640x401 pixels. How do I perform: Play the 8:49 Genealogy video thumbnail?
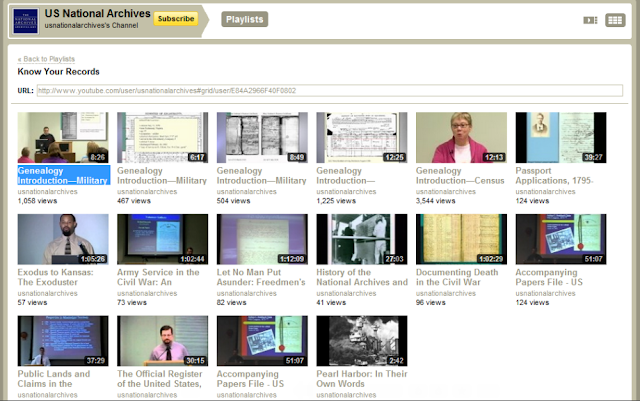(262, 138)
